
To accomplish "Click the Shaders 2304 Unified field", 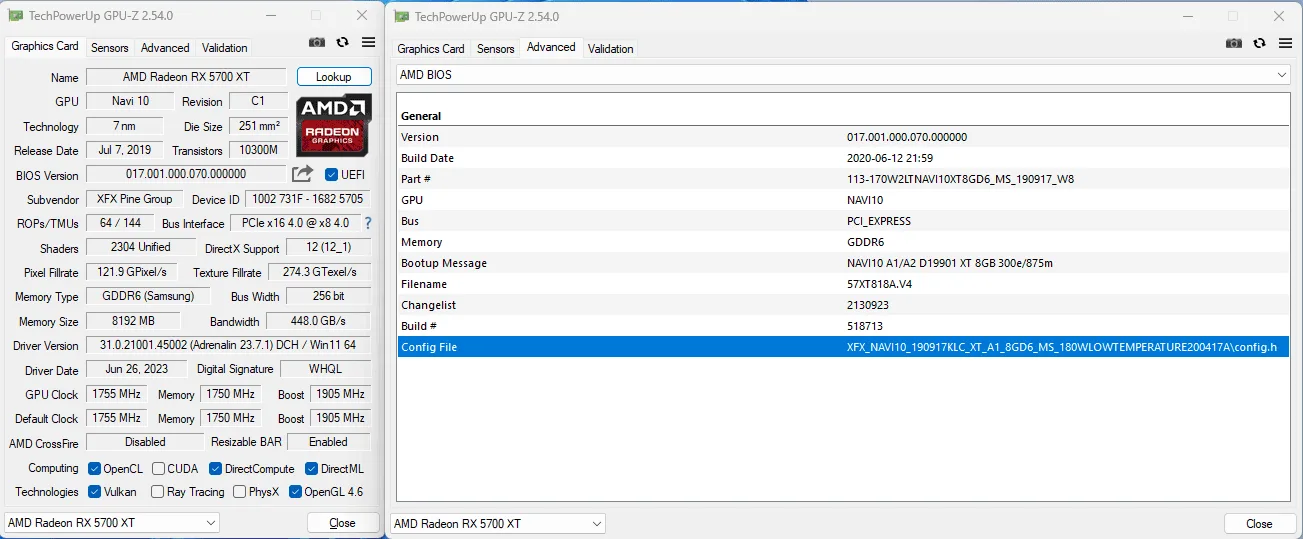I will pyautogui.click(x=140, y=247).
